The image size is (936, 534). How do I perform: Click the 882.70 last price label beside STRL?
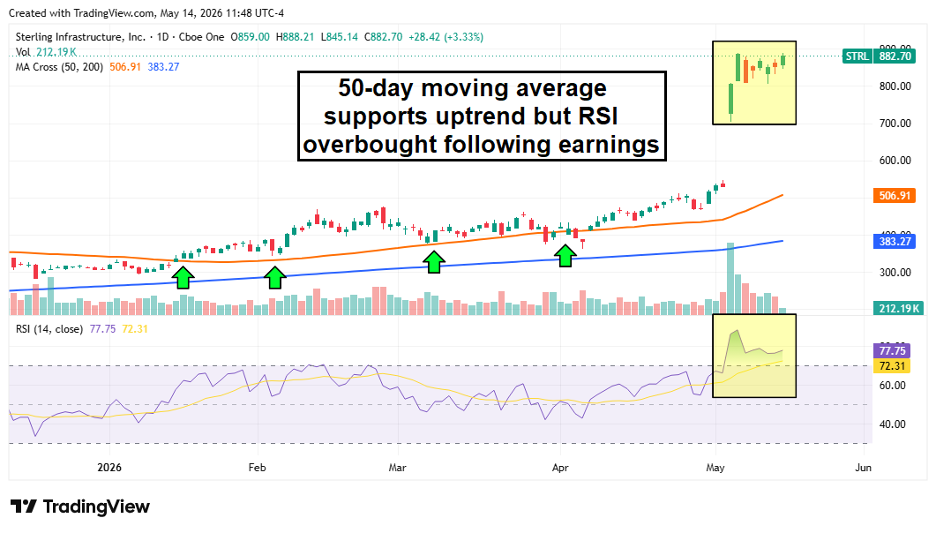tap(894, 56)
